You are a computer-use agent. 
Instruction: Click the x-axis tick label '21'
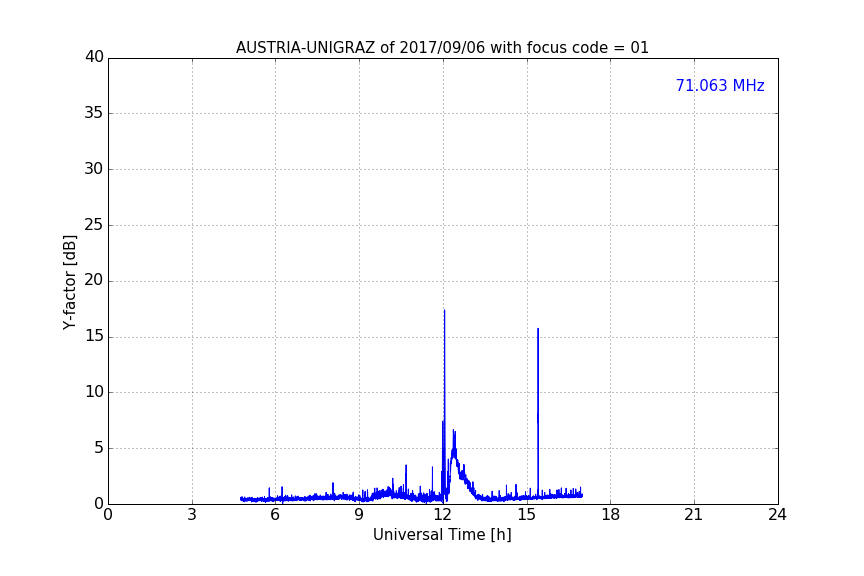pos(694,515)
